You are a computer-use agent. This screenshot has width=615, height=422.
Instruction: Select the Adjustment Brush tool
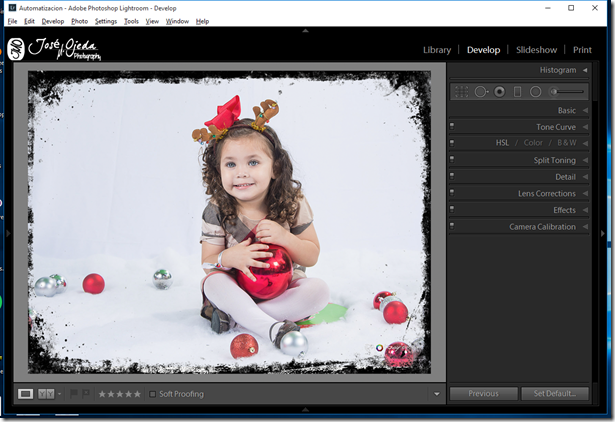click(567, 92)
